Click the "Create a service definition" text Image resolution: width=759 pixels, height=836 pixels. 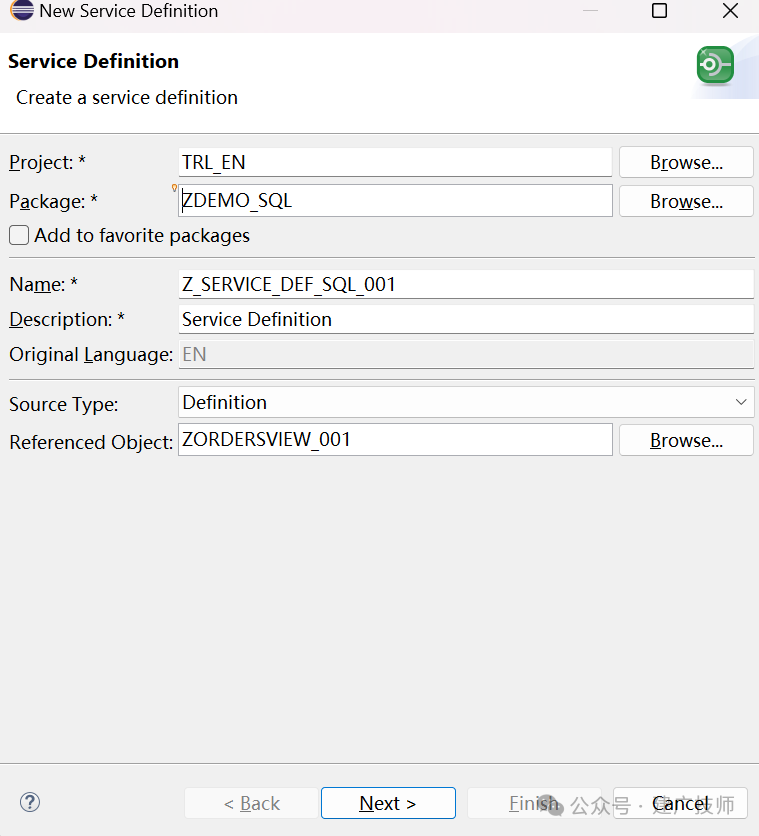127,98
